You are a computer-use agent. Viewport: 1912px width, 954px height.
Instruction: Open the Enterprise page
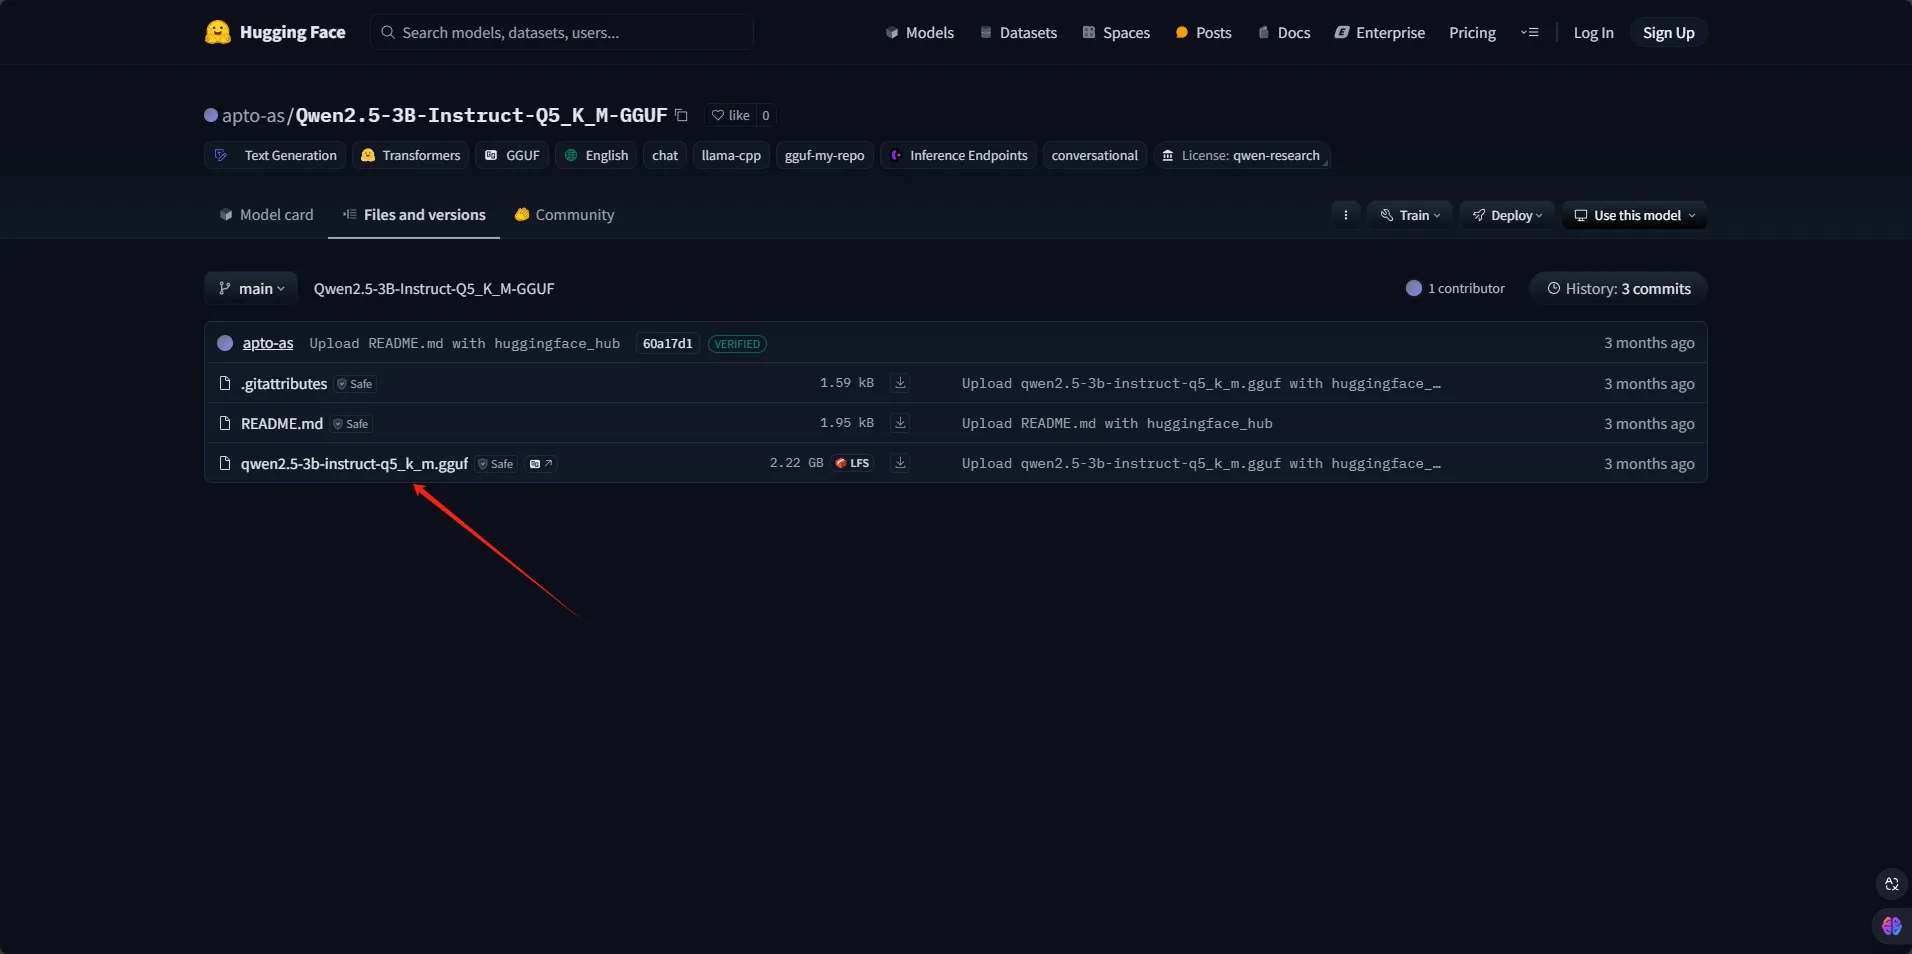pos(1379,33)
